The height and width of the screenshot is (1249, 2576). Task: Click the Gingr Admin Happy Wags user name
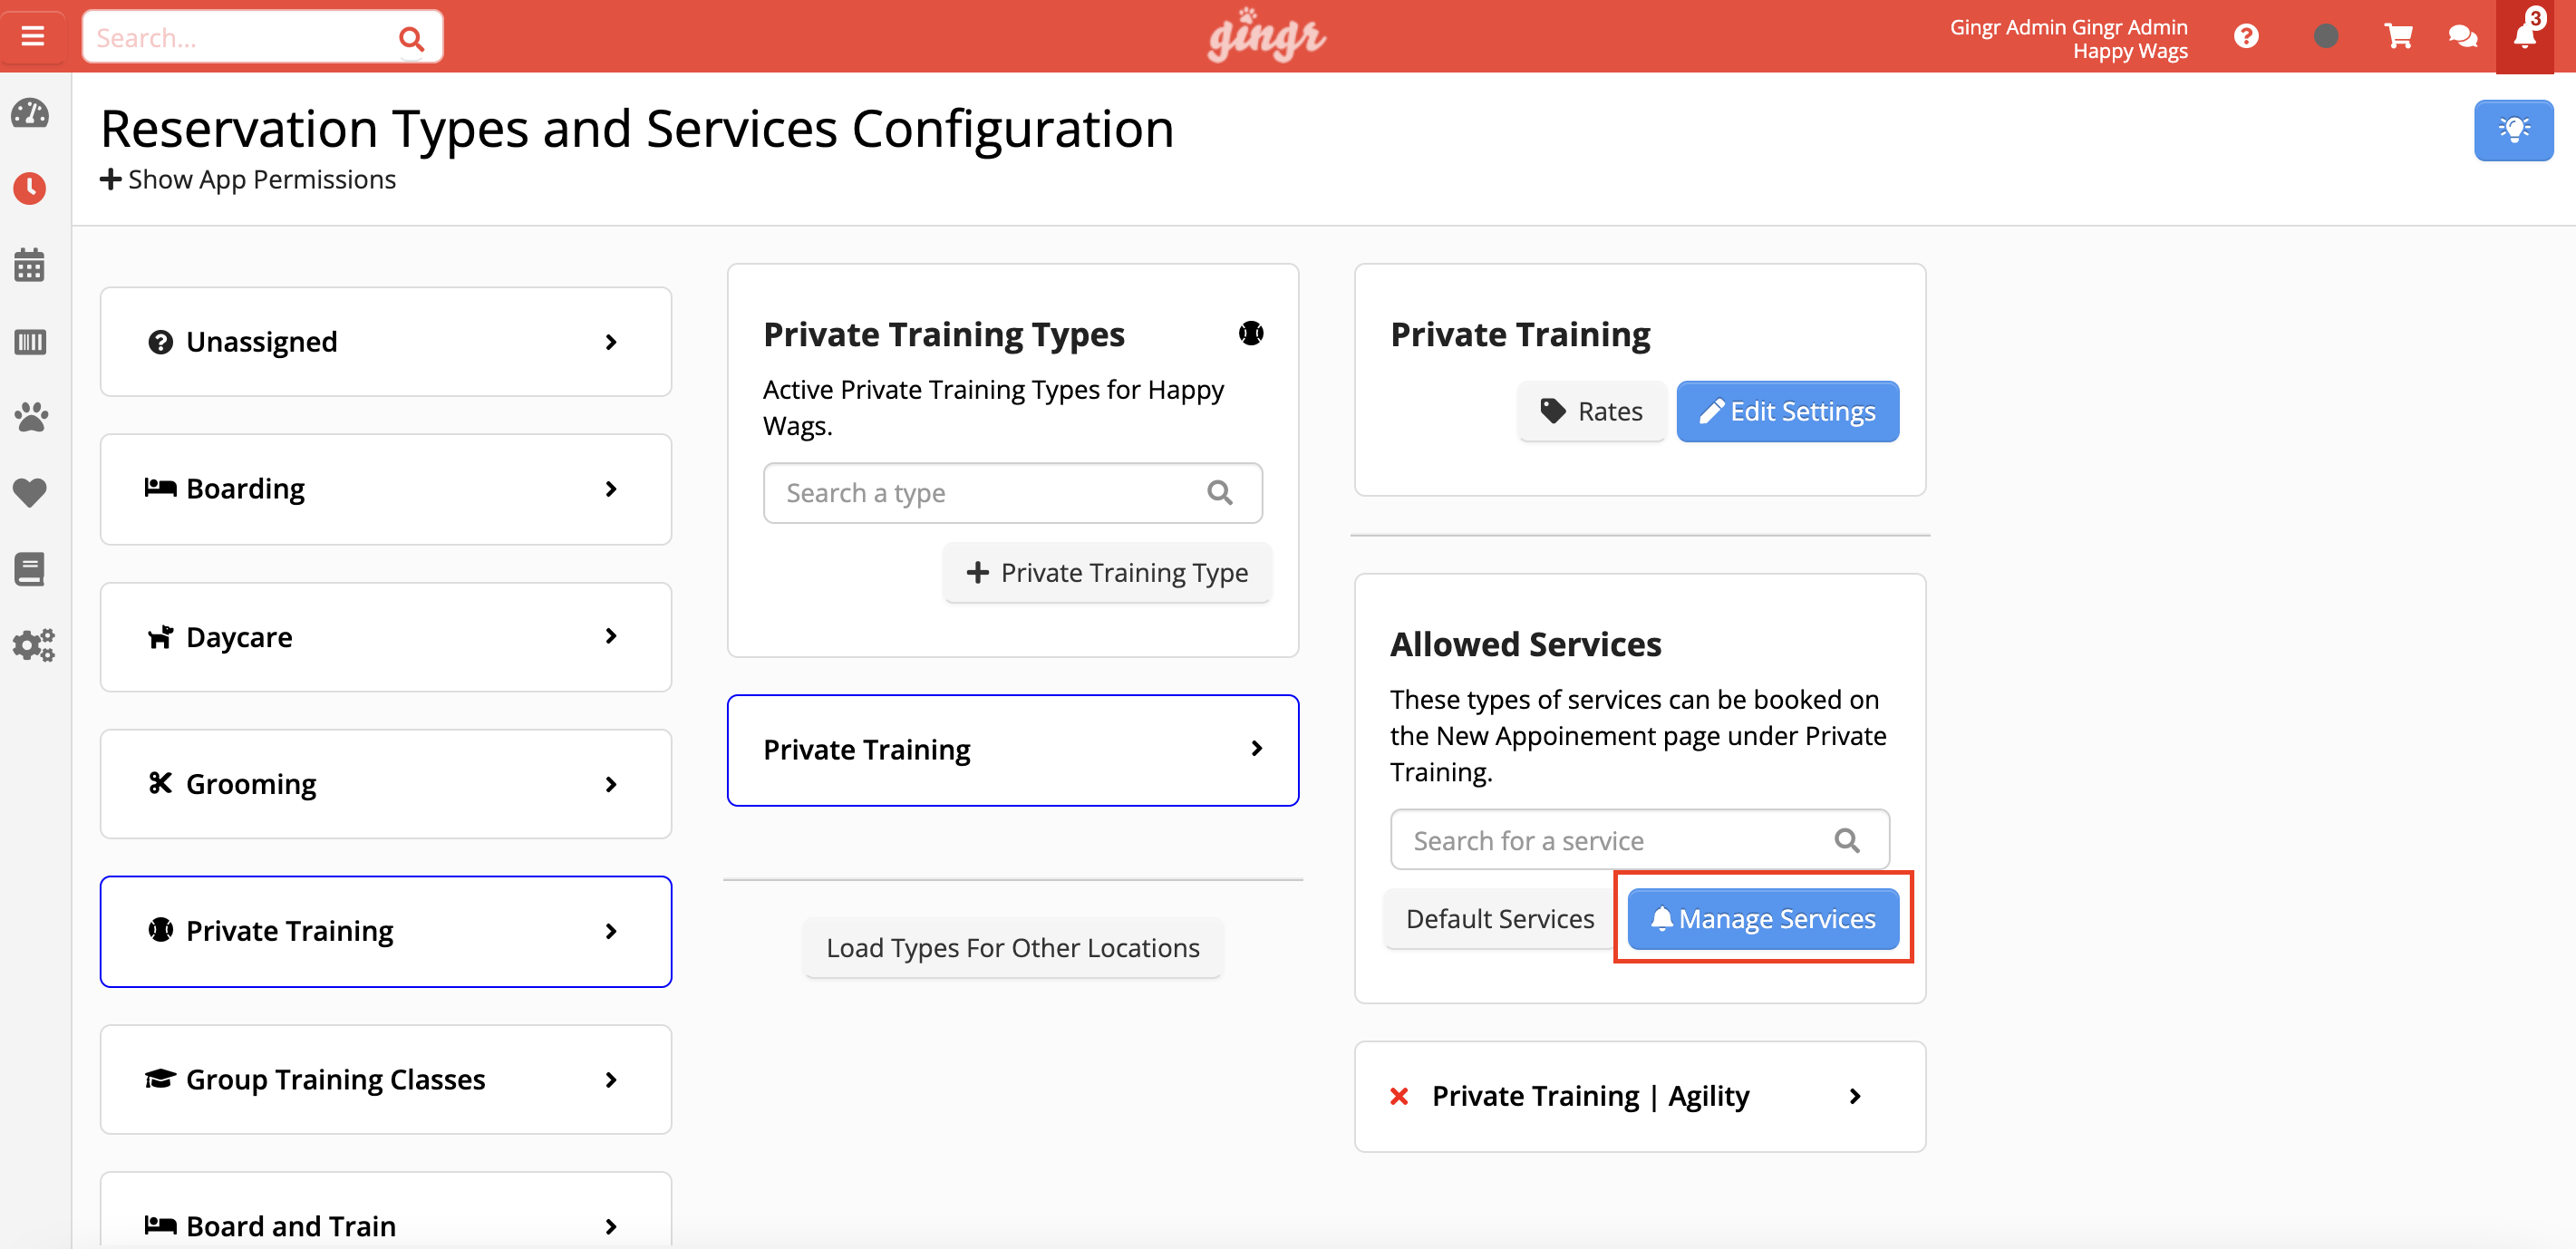click(2068, 38)
